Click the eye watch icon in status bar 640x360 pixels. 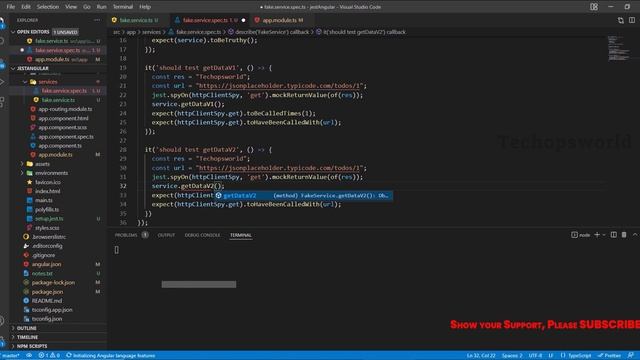pos(29,356)
